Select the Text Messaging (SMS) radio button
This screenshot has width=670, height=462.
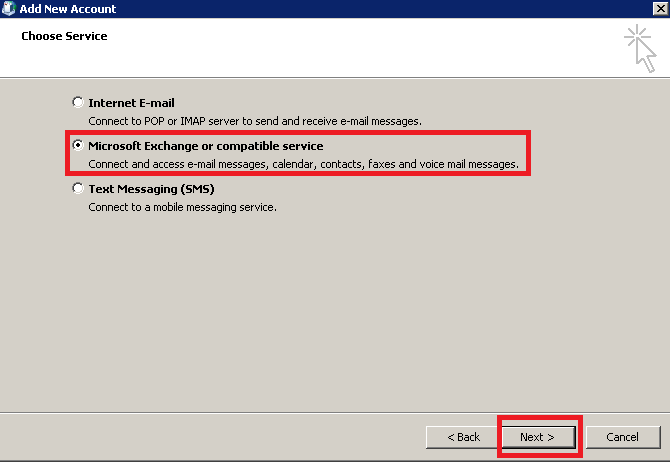pyautogui.click(x=78, y=188)
